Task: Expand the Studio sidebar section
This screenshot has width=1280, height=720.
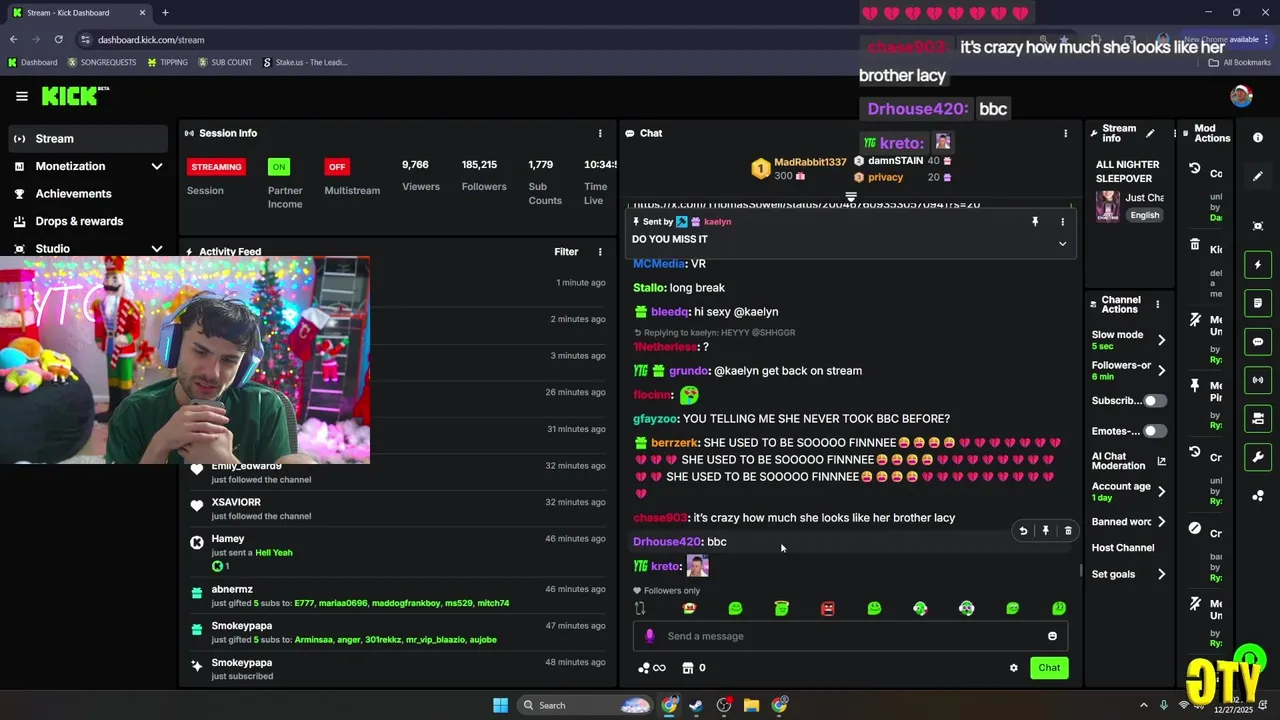Action: pos(157,249)
